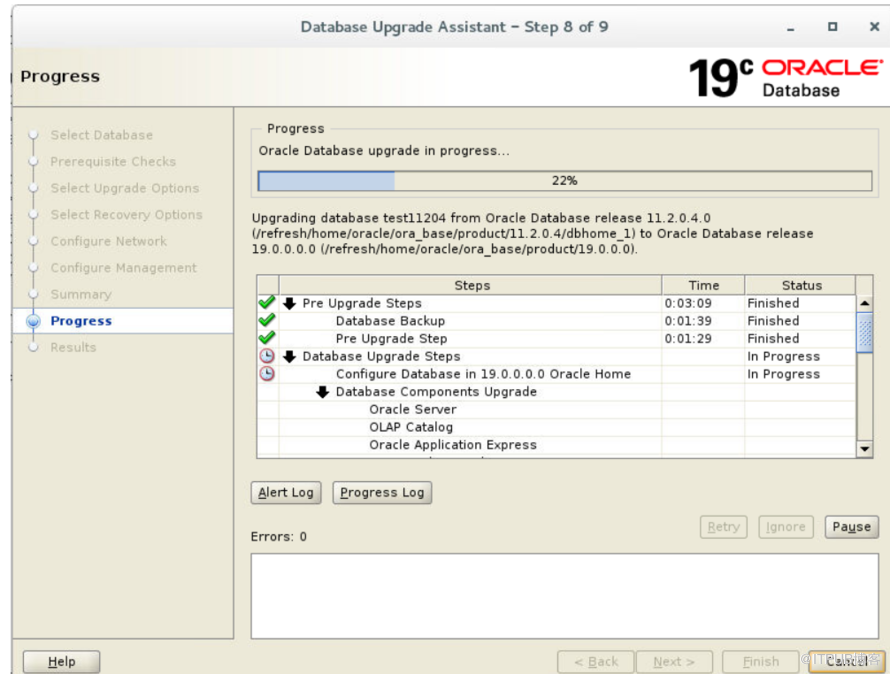This screenshot has width=890, height=674.
Task: Click the 22% upgrade progress bar
Action: [564, 181]
